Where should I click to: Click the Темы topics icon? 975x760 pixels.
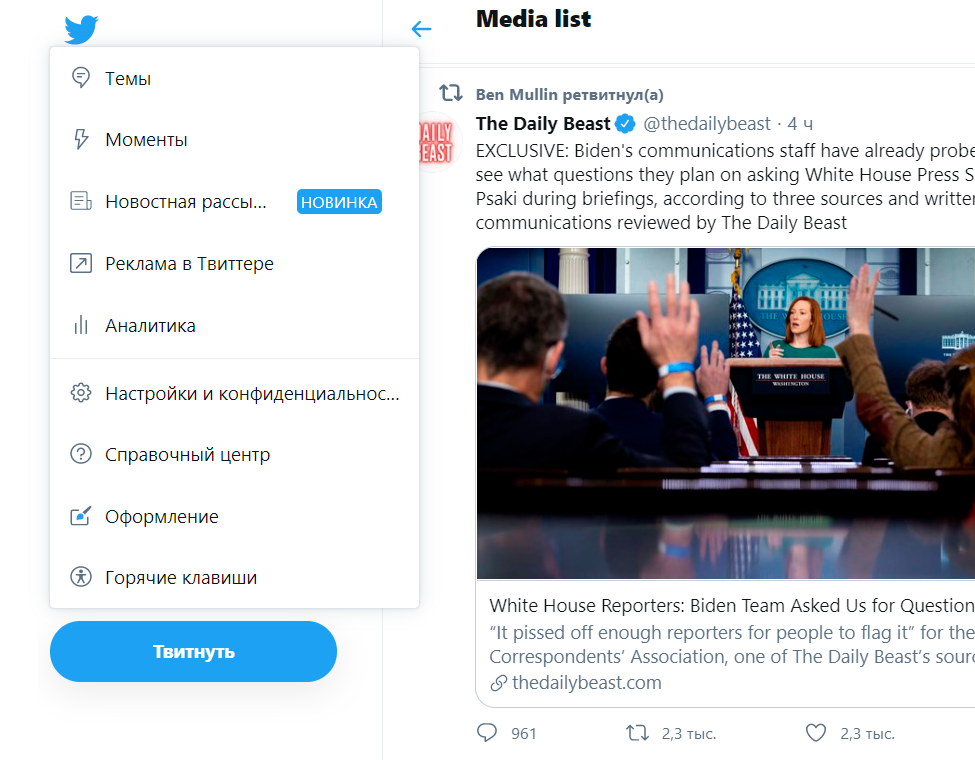pos(81,78)
